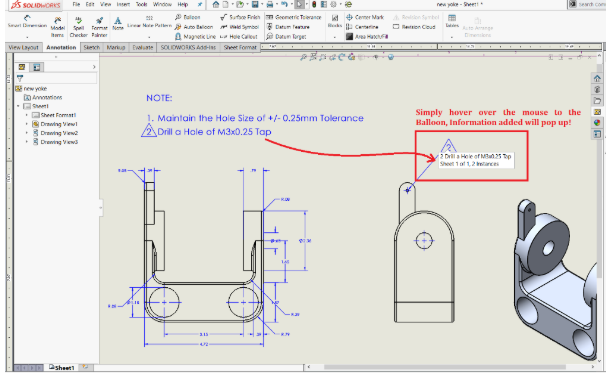Open the Blocks tool
This screenshot has height=373, width=606.
335,21
